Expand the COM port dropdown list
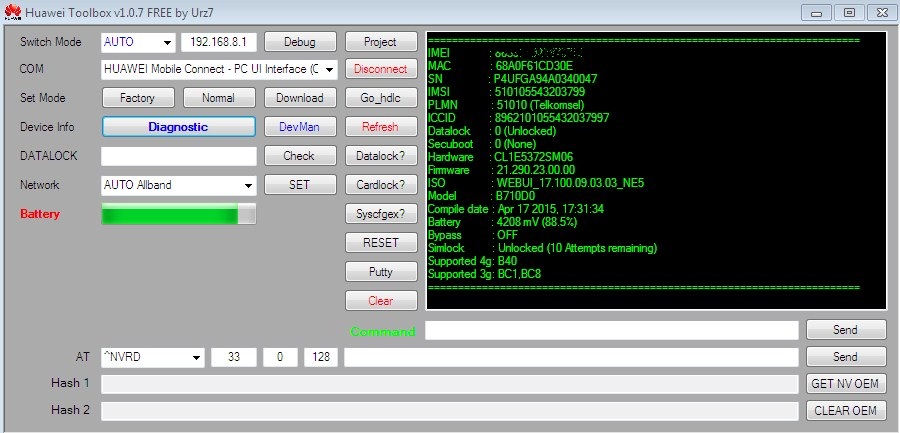The image size is (900, 433). (x=219, y=69)
